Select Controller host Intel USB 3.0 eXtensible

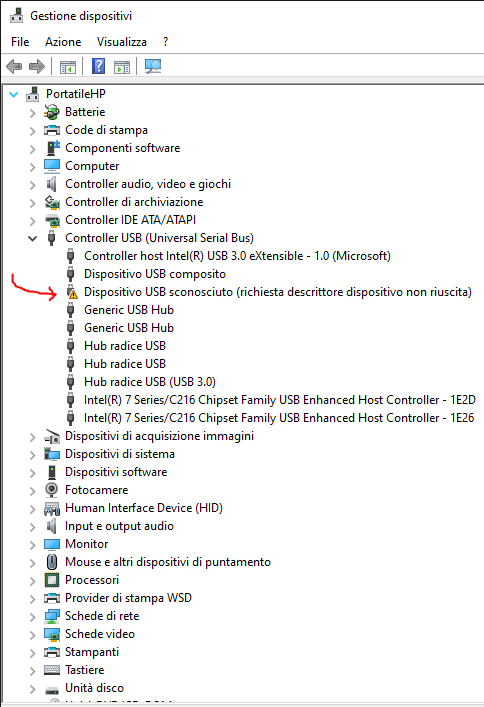(x=237, y=256)
